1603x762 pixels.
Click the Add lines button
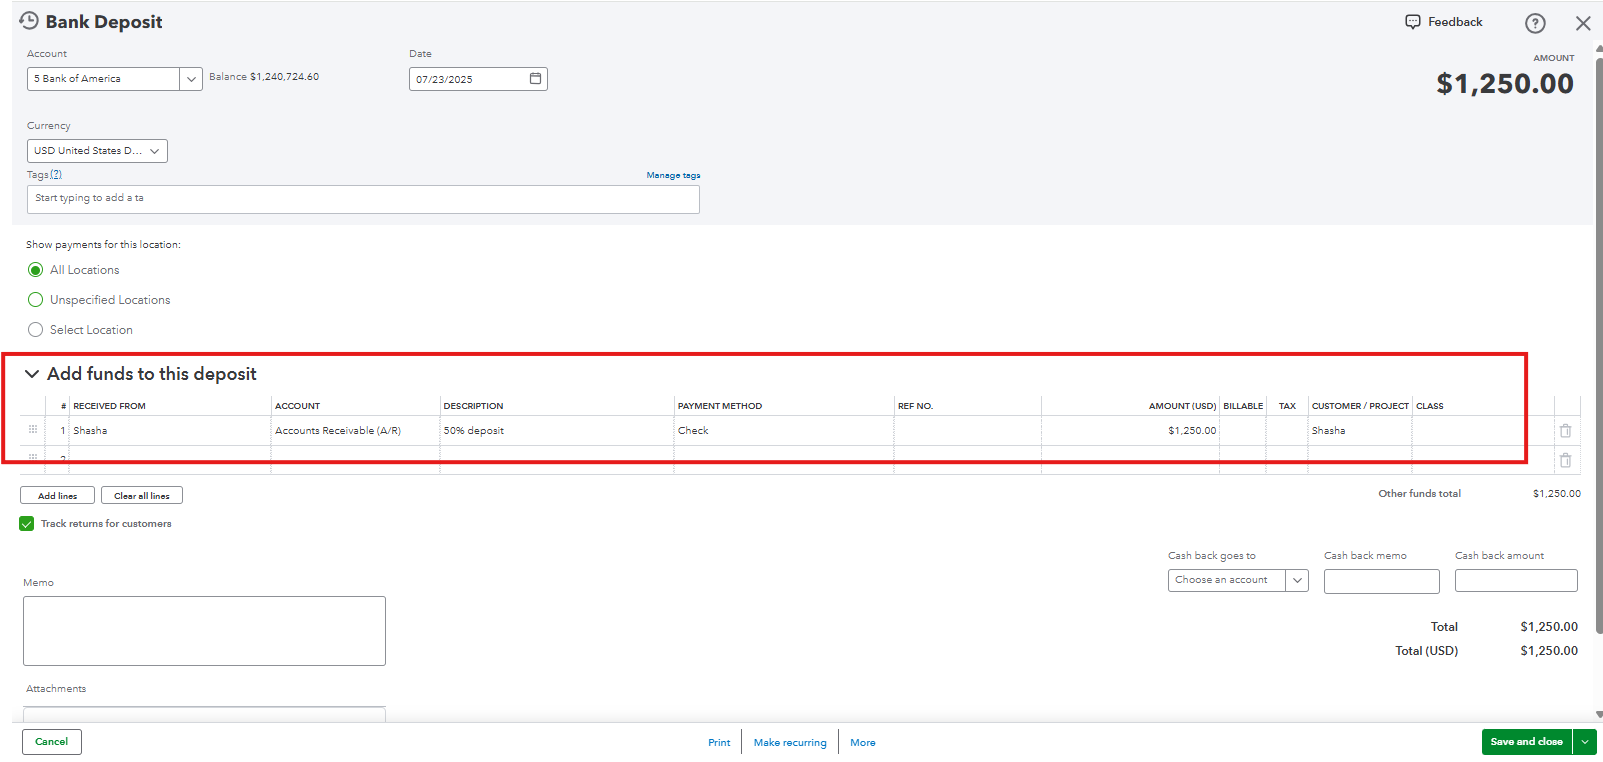[57, 495]
